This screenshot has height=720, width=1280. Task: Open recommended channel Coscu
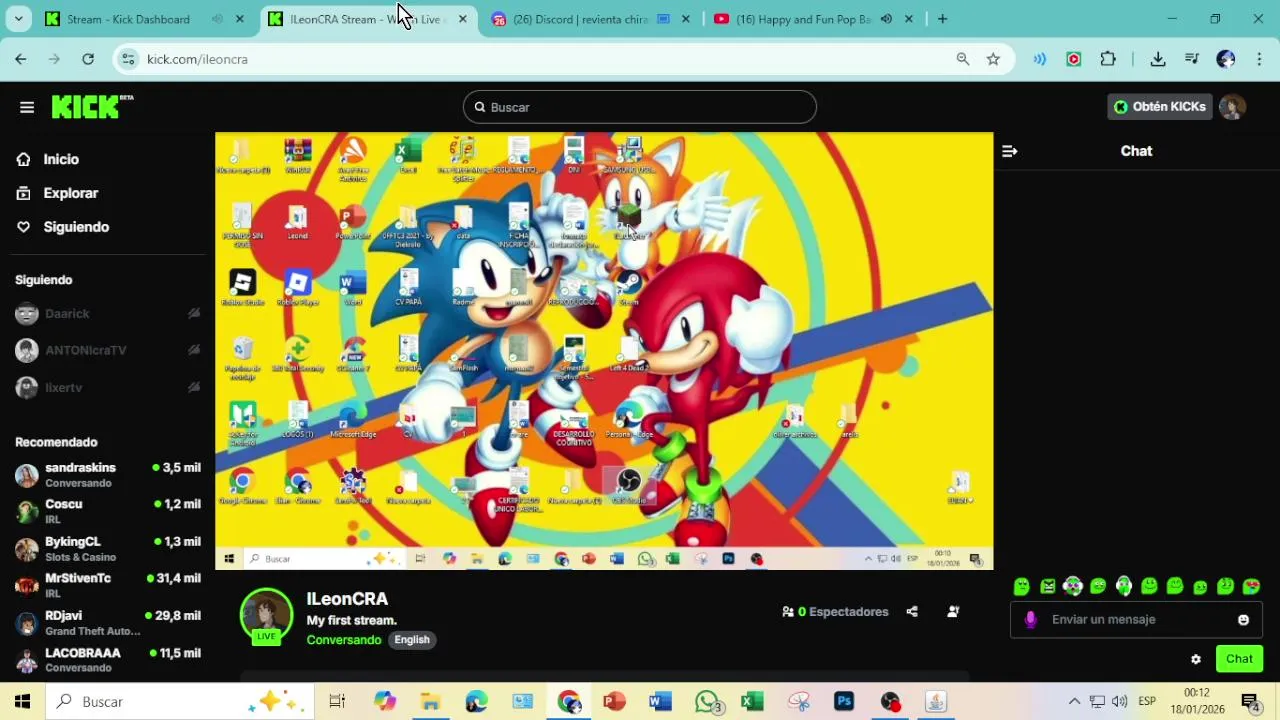click(108, 512)
